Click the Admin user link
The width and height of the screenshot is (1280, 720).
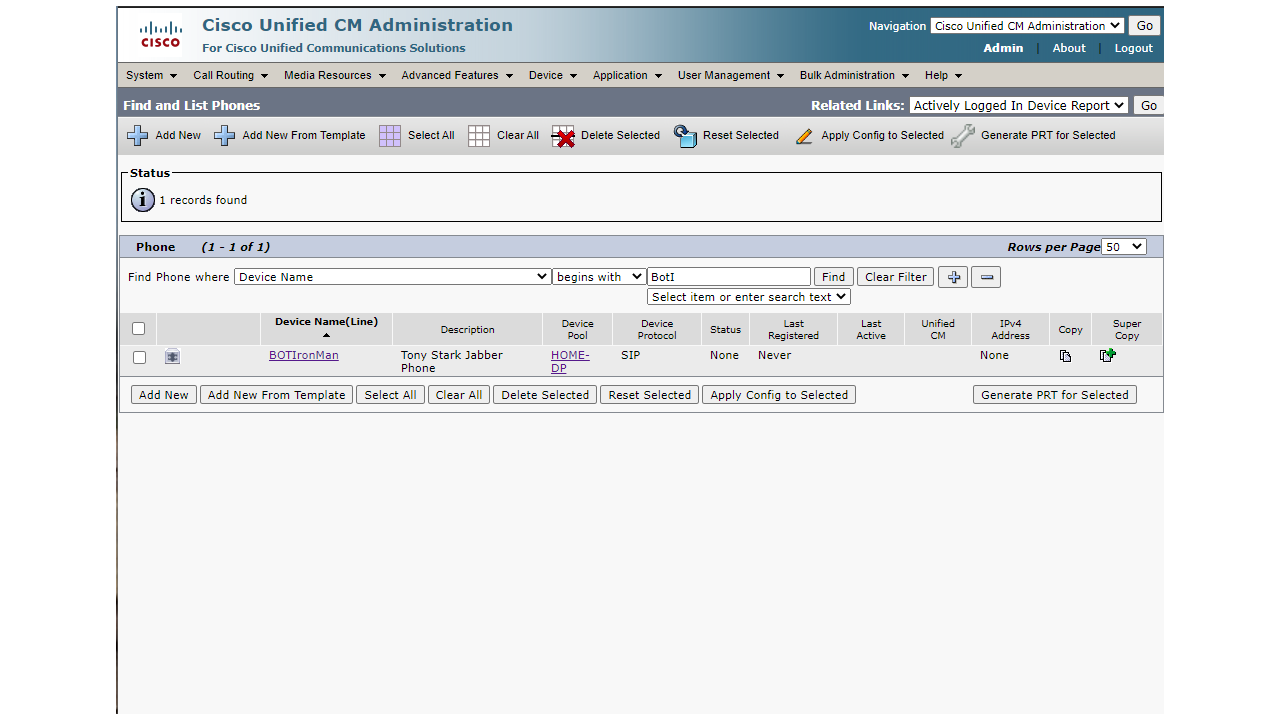coord(1003,48)
